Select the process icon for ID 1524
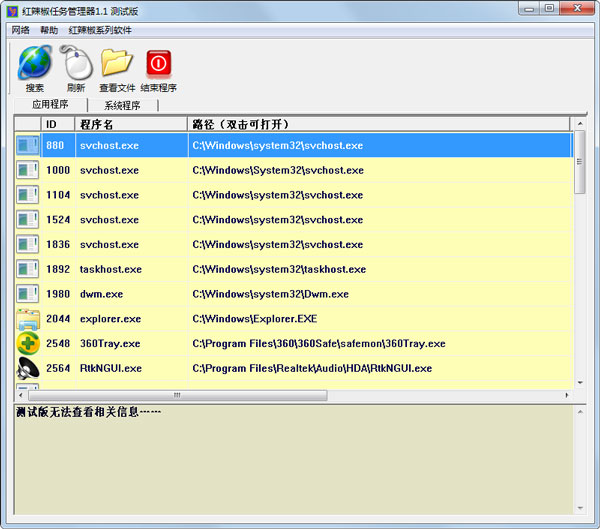 pos(28,220)
